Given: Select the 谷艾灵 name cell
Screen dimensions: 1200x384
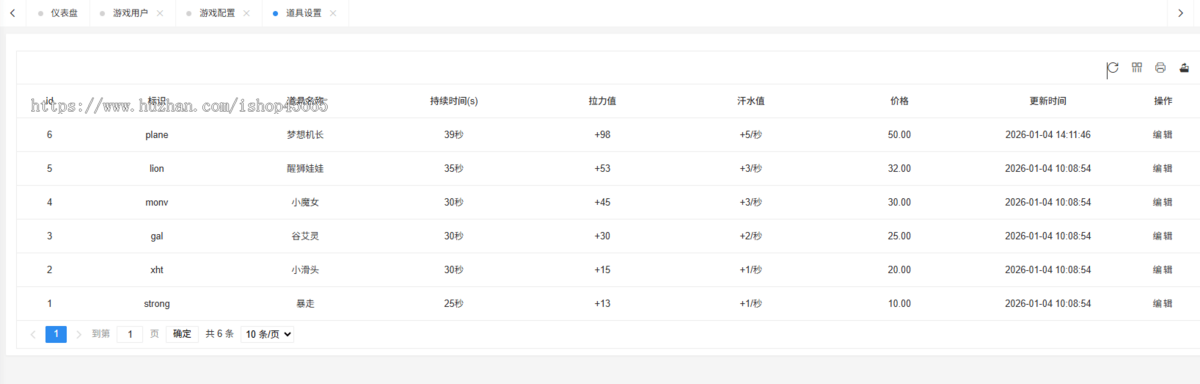Looking at the screenshot, I should pyautogui.click(x=305, y=236).
